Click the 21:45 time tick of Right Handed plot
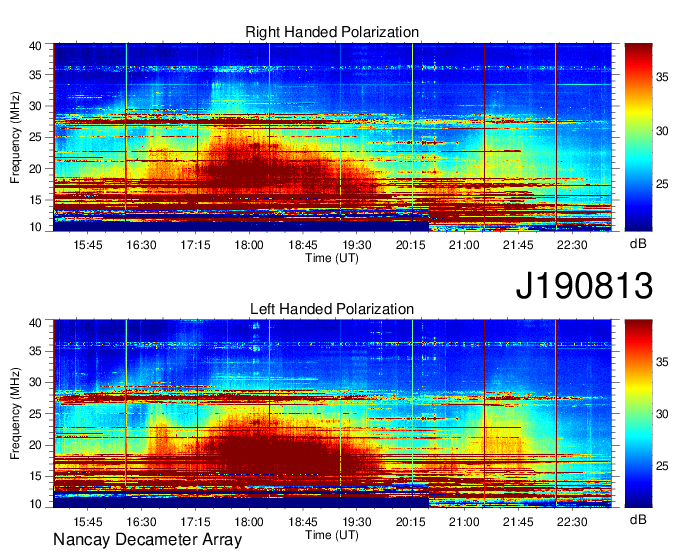The width and height of the screenshot is (680, 552). [518, 245]
